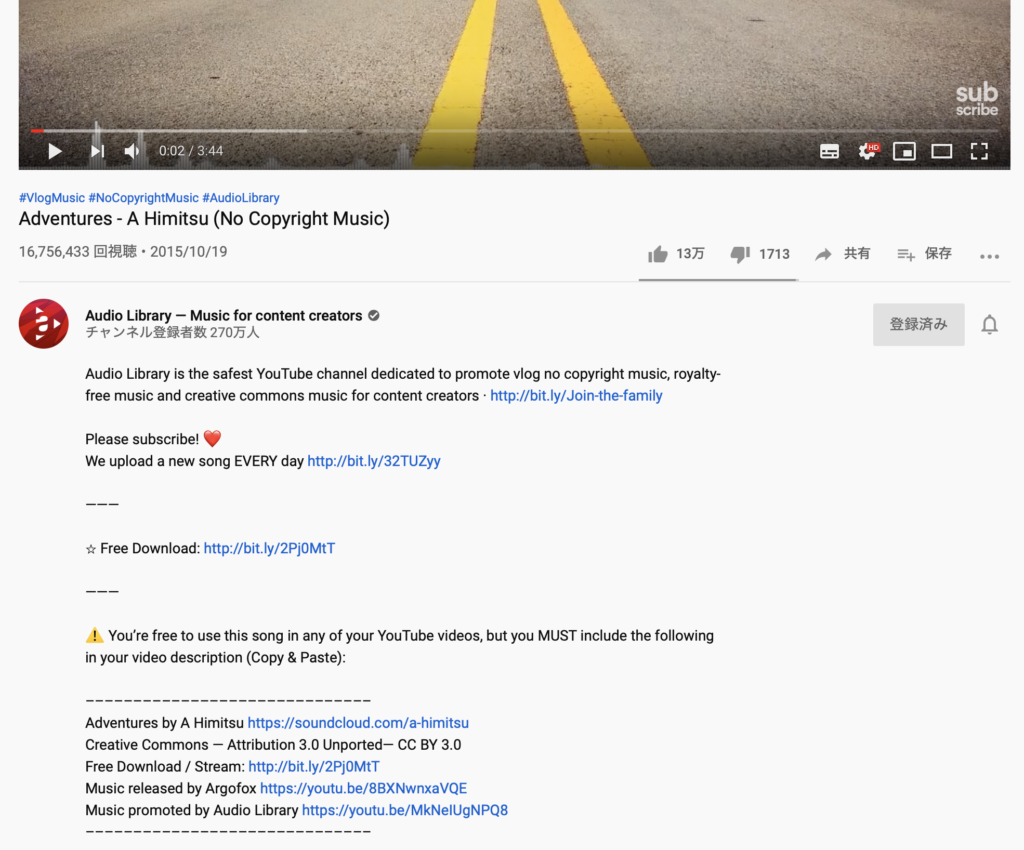
Task: Skip to next video
Action: (97, 151)
